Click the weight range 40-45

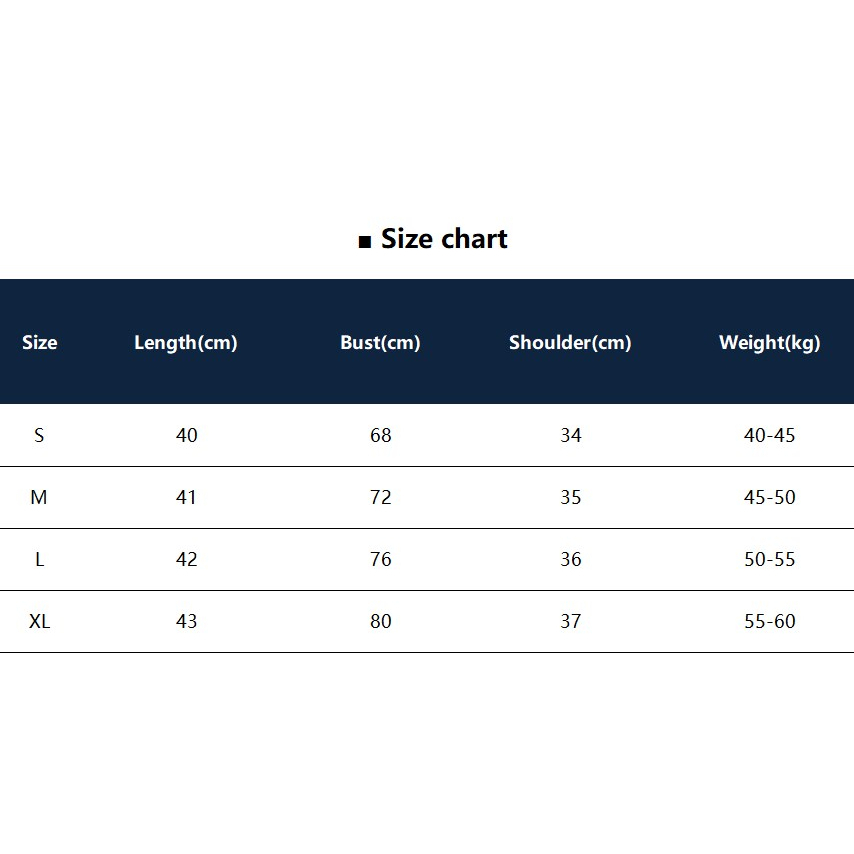(770, 435)
